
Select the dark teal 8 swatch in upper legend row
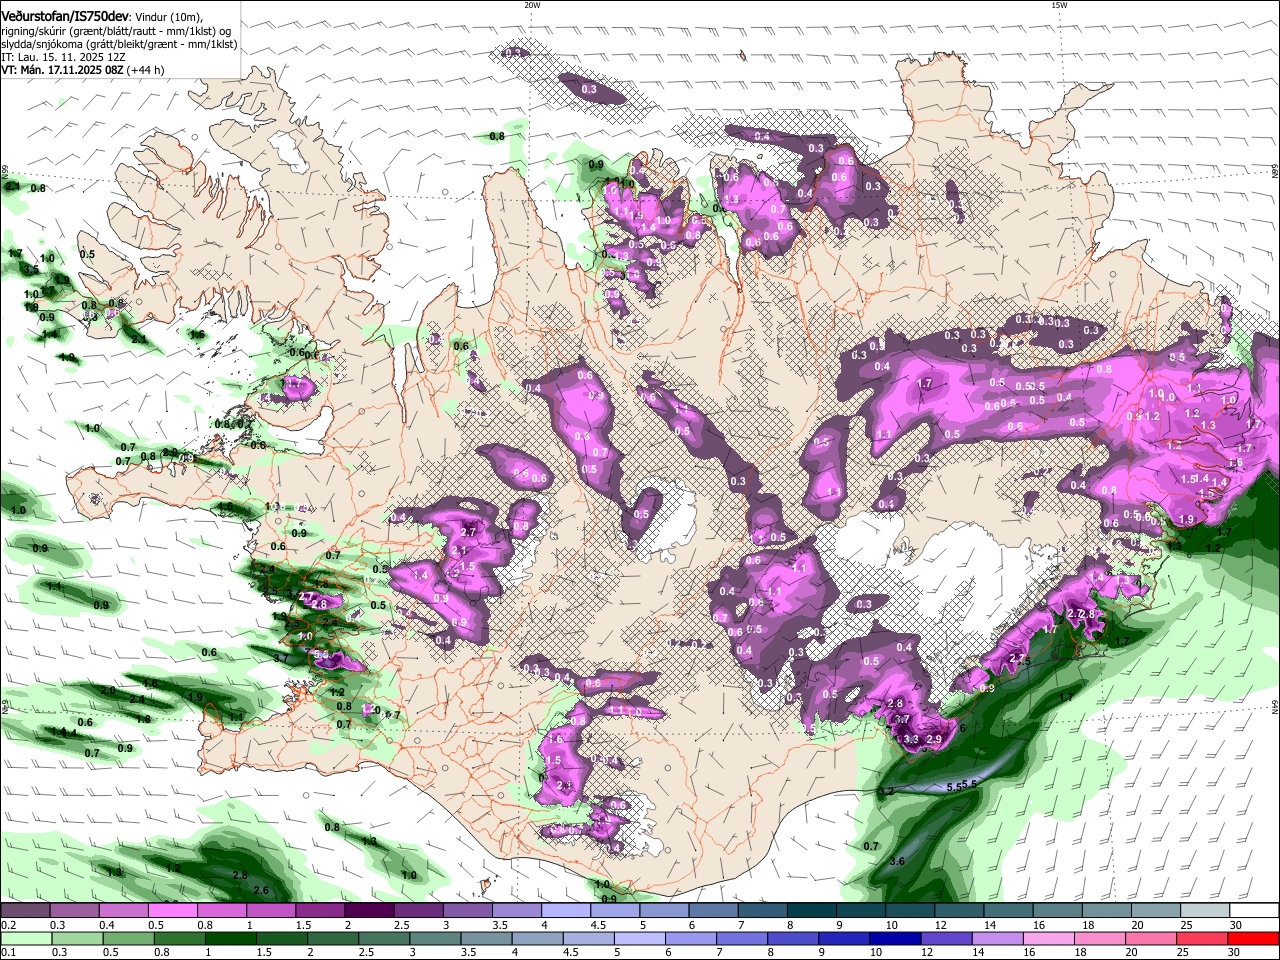point(810,911)
